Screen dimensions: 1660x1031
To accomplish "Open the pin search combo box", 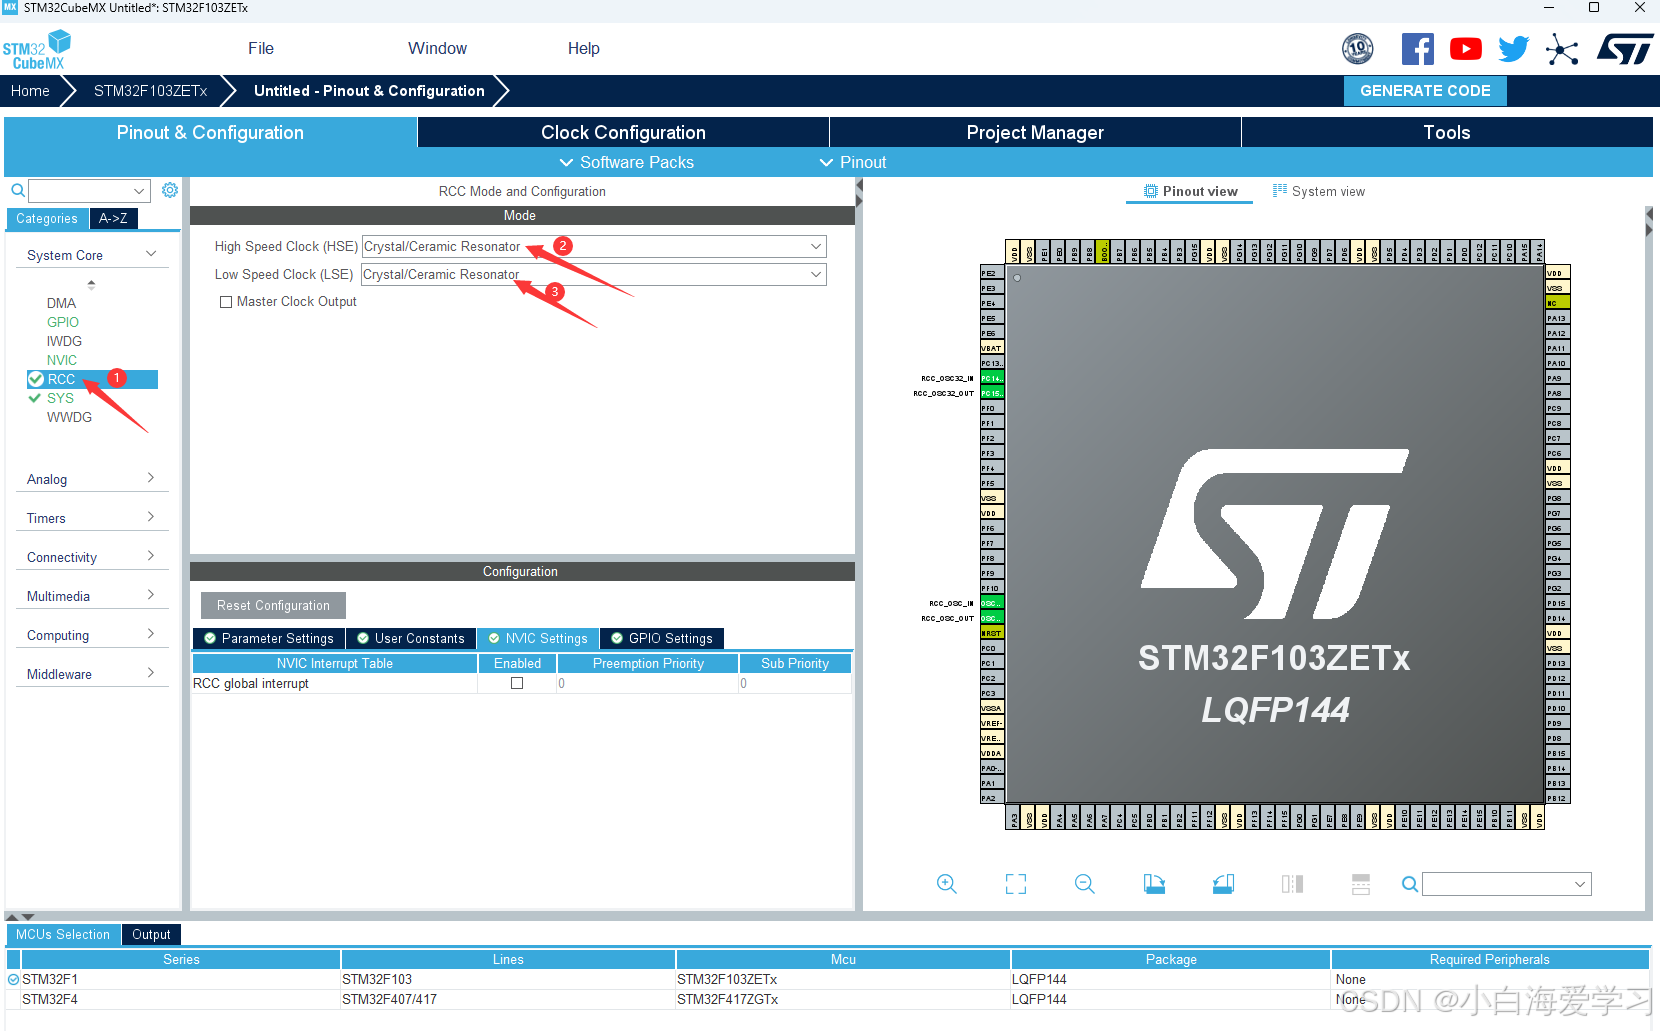I will point(1507,884).
